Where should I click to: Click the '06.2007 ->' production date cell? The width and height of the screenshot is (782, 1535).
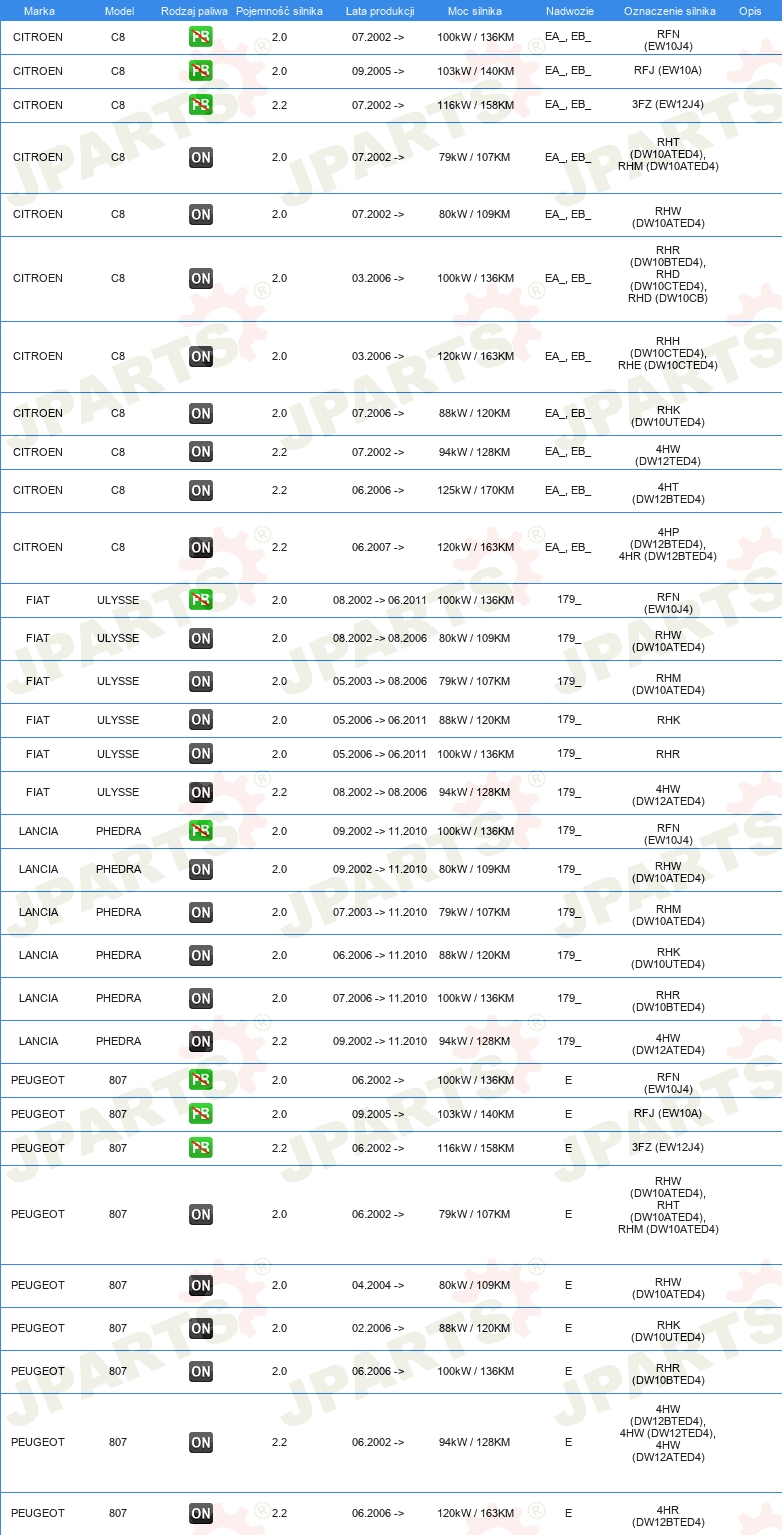pos(378,547)
